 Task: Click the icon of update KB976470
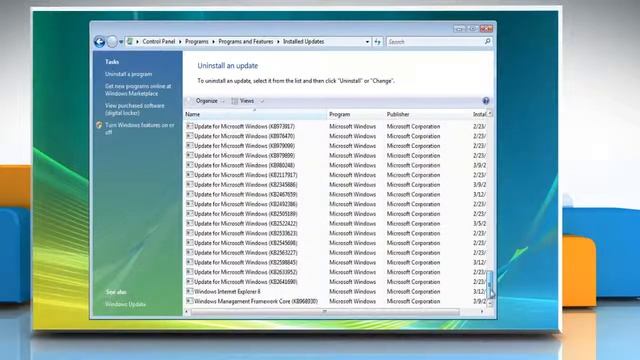coord(189,136)
